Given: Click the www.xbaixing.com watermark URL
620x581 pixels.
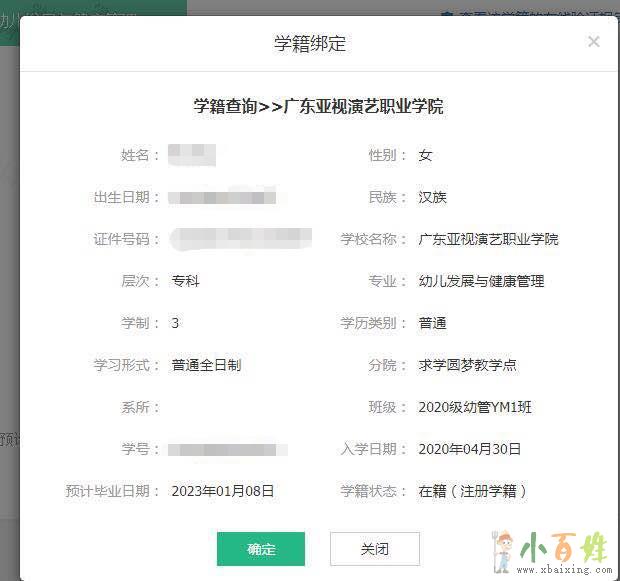Looking at the screenshot, I should pyautogui.click(x=563, y=572).
